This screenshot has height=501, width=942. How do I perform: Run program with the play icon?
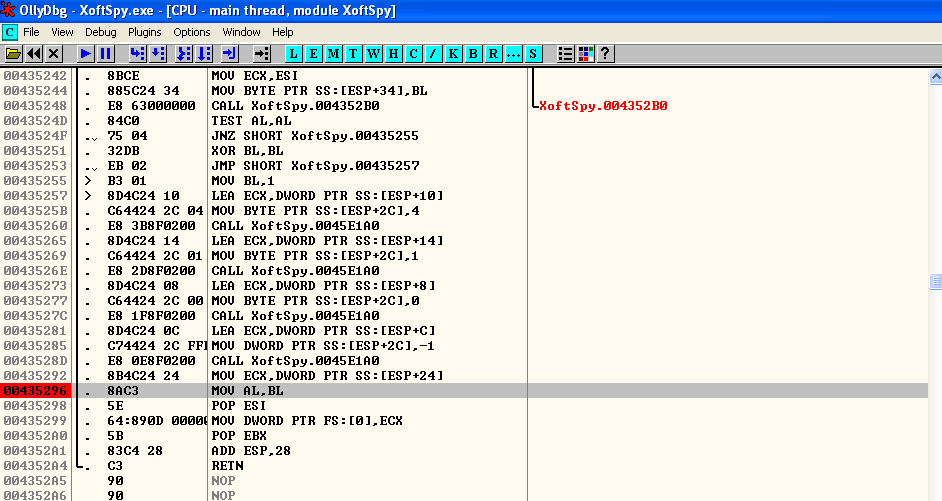85,53
